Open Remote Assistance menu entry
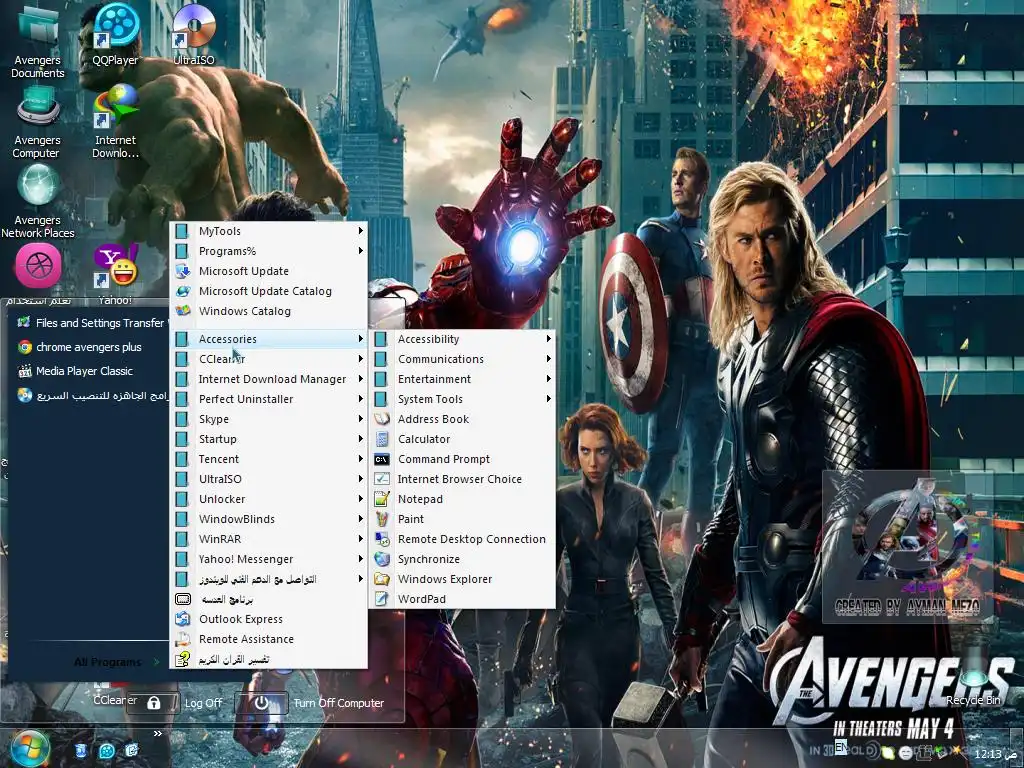Image resolution: width=1024 pixels, height=768 pixels. [269, 639]
